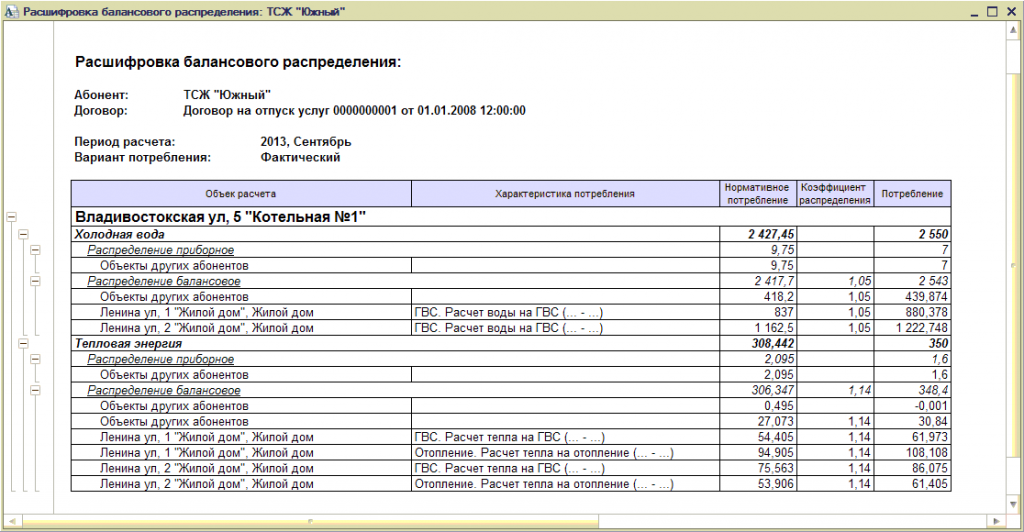
Task: Click the normative value 1 162,5 cell
Action: [x=758, y=328]
